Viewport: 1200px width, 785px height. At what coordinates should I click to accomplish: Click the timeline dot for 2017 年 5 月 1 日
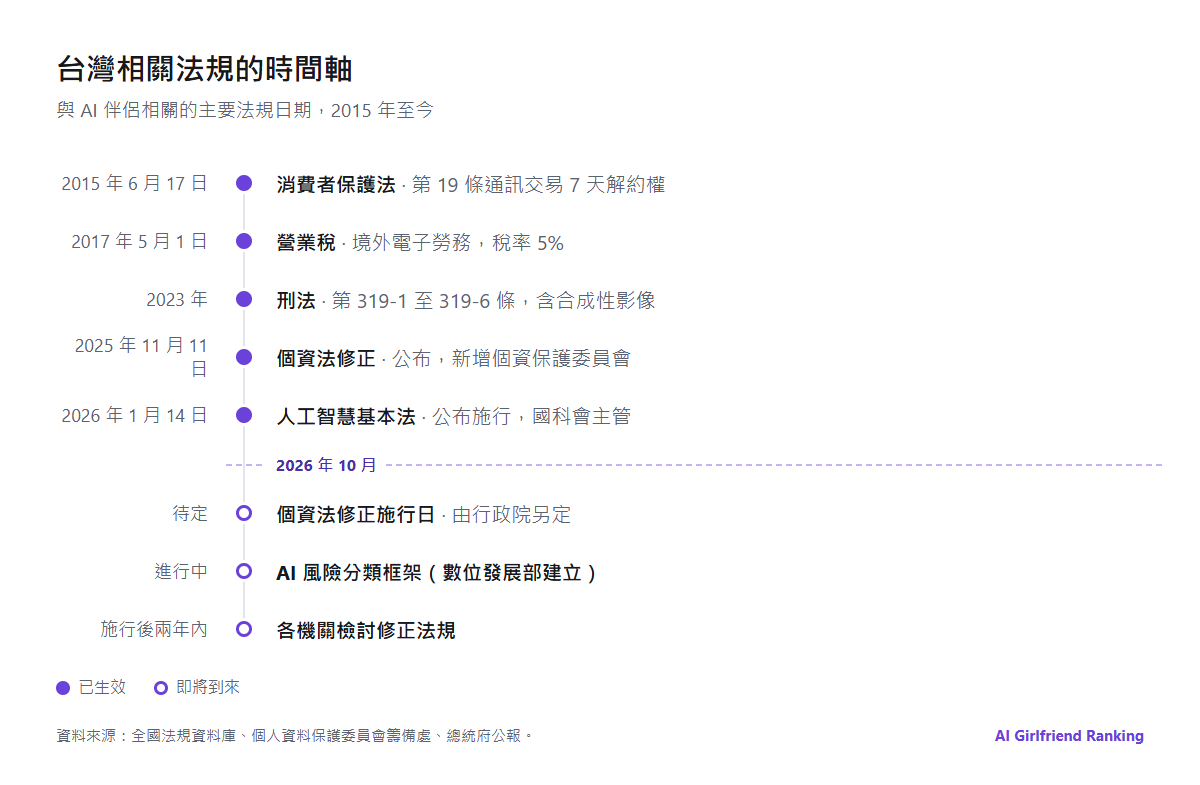pyautogui.click(x=244, y=241)
